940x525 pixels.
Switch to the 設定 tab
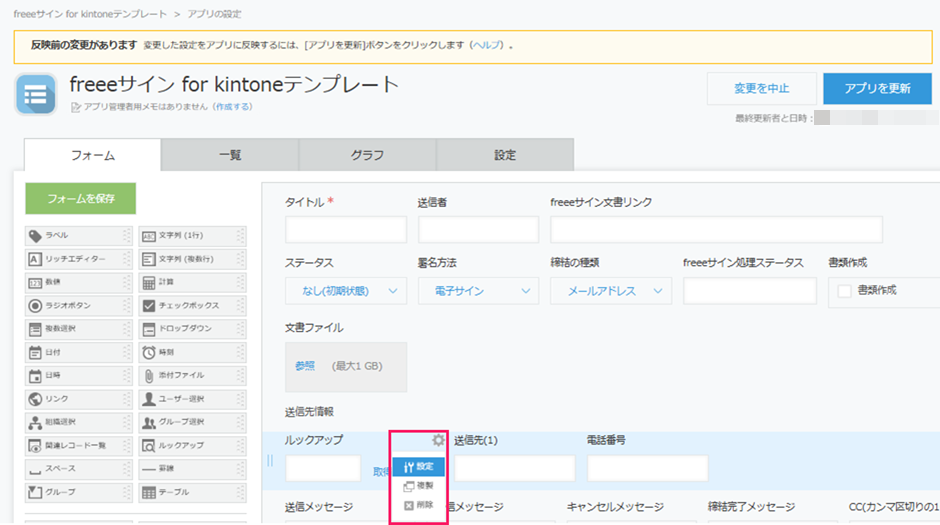(x=505, y=155)
